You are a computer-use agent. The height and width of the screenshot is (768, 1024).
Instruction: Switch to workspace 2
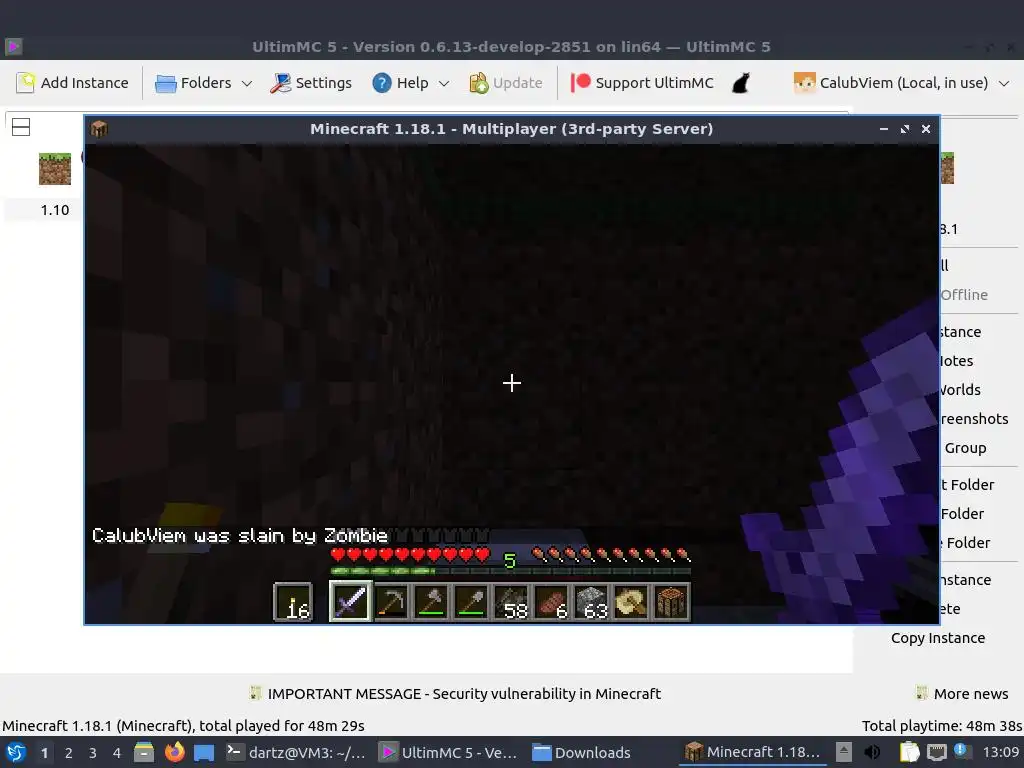coord(69,753)
